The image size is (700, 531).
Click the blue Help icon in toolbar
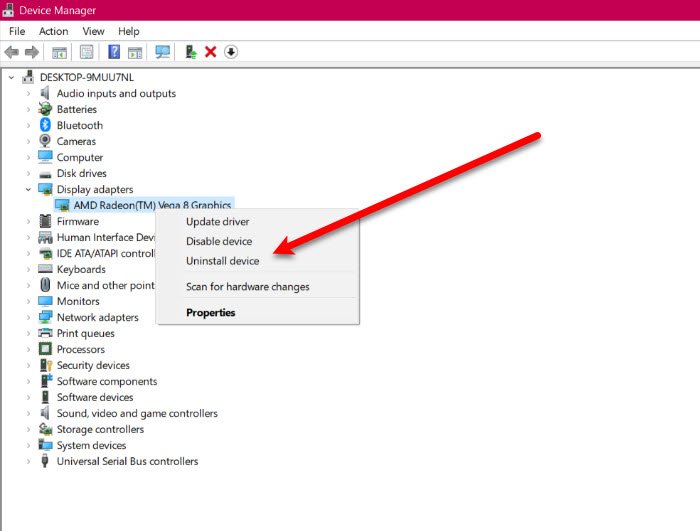coord(114,52)
